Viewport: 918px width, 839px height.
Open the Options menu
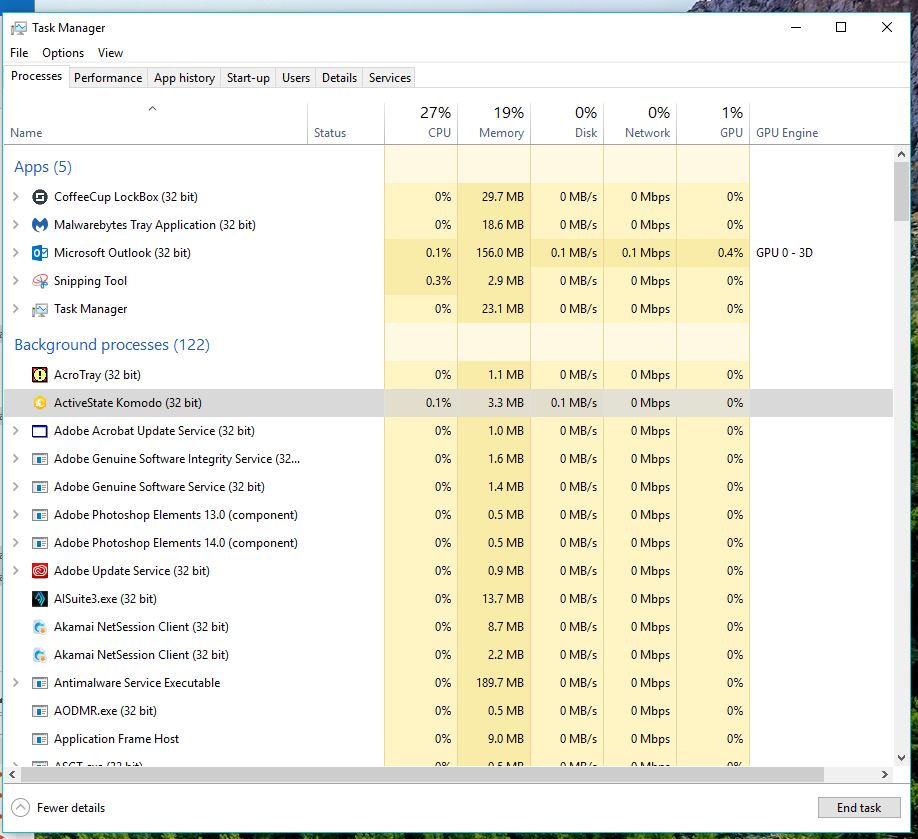point(63,53)
